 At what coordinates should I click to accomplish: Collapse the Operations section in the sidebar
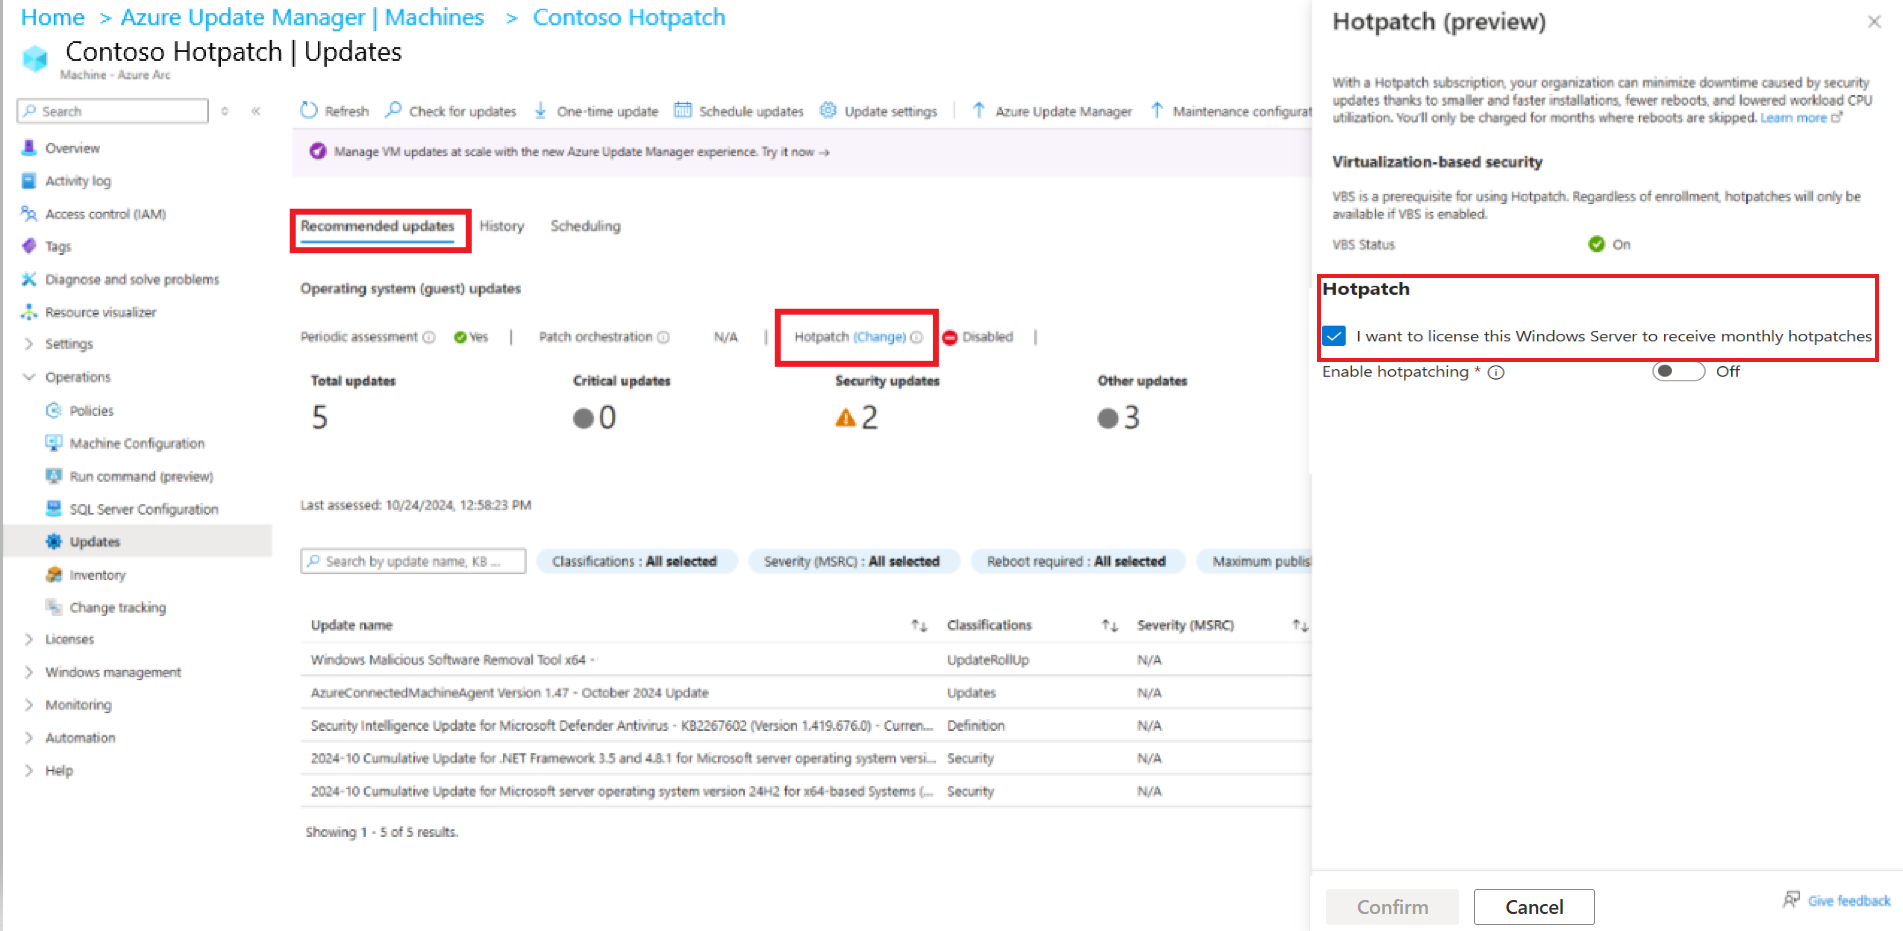pos(30,377)
